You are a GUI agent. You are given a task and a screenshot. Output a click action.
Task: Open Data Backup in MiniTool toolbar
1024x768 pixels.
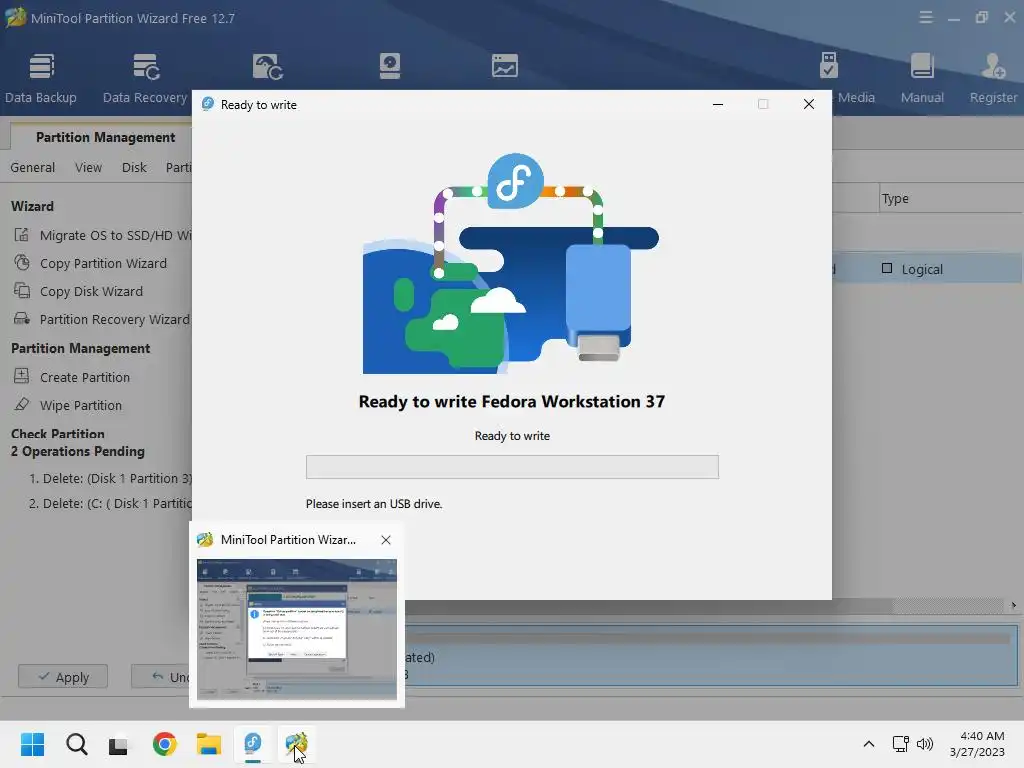click(40, 78)
